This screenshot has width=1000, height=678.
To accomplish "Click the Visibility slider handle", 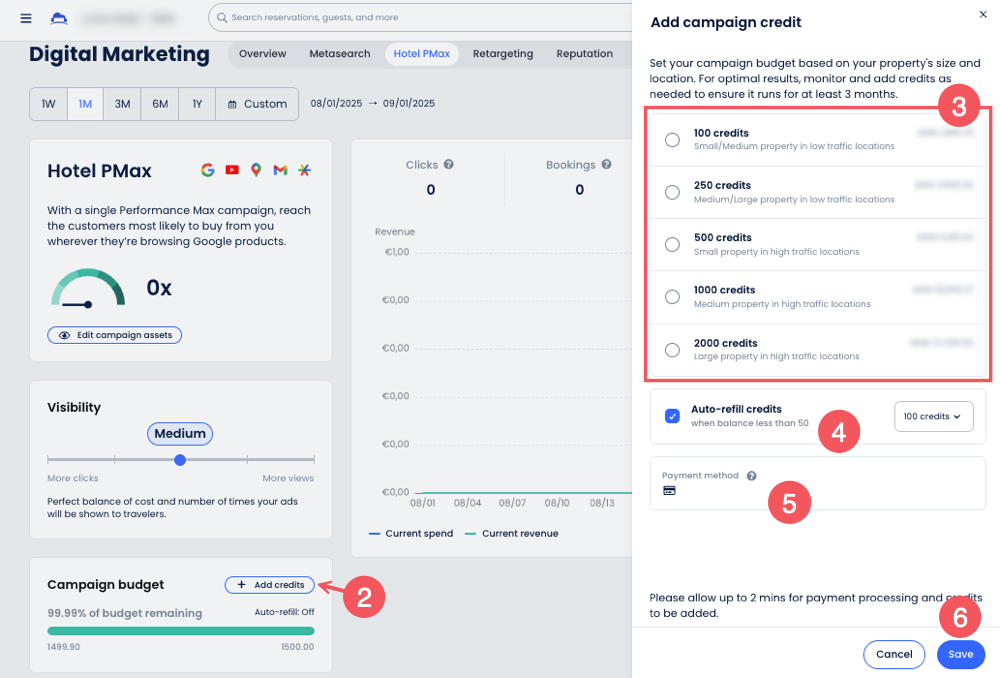I will [180, 460].
